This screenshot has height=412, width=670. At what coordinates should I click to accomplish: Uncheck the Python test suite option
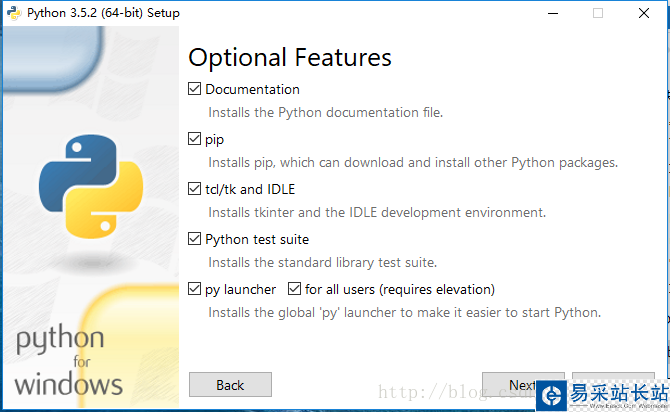(195, 239)
